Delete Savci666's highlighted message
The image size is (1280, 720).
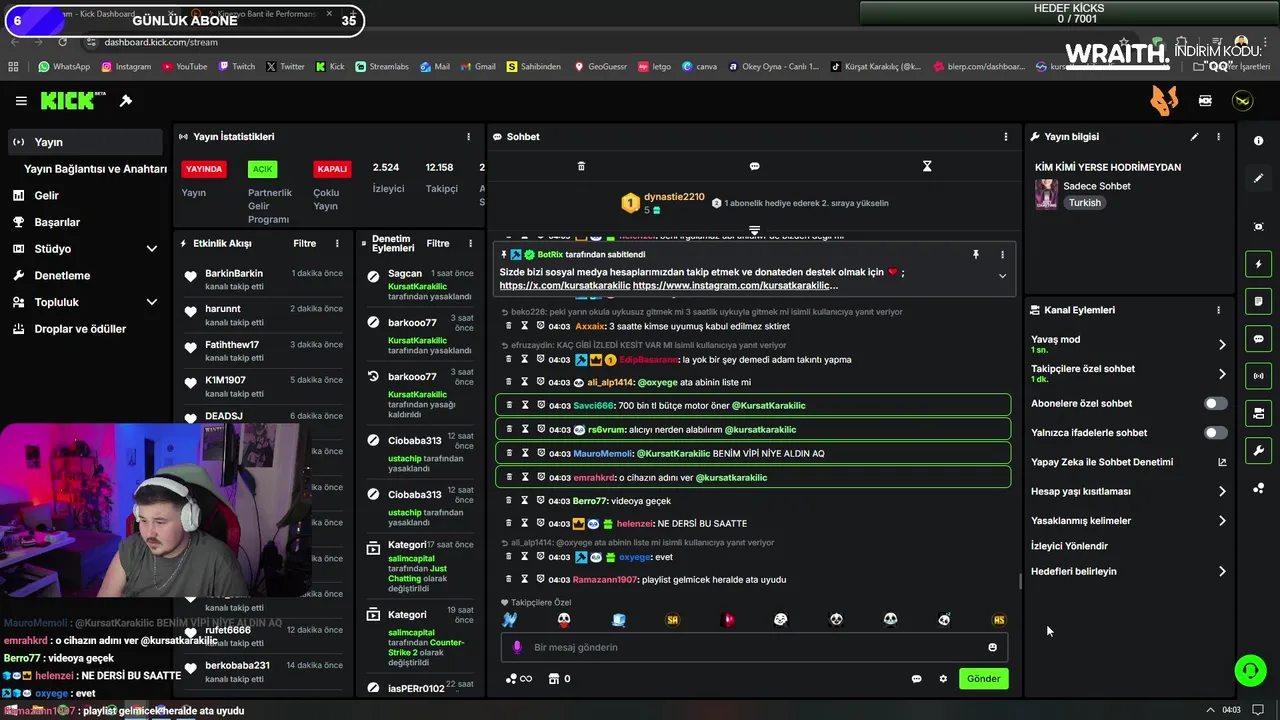click(x=509, y=405)
